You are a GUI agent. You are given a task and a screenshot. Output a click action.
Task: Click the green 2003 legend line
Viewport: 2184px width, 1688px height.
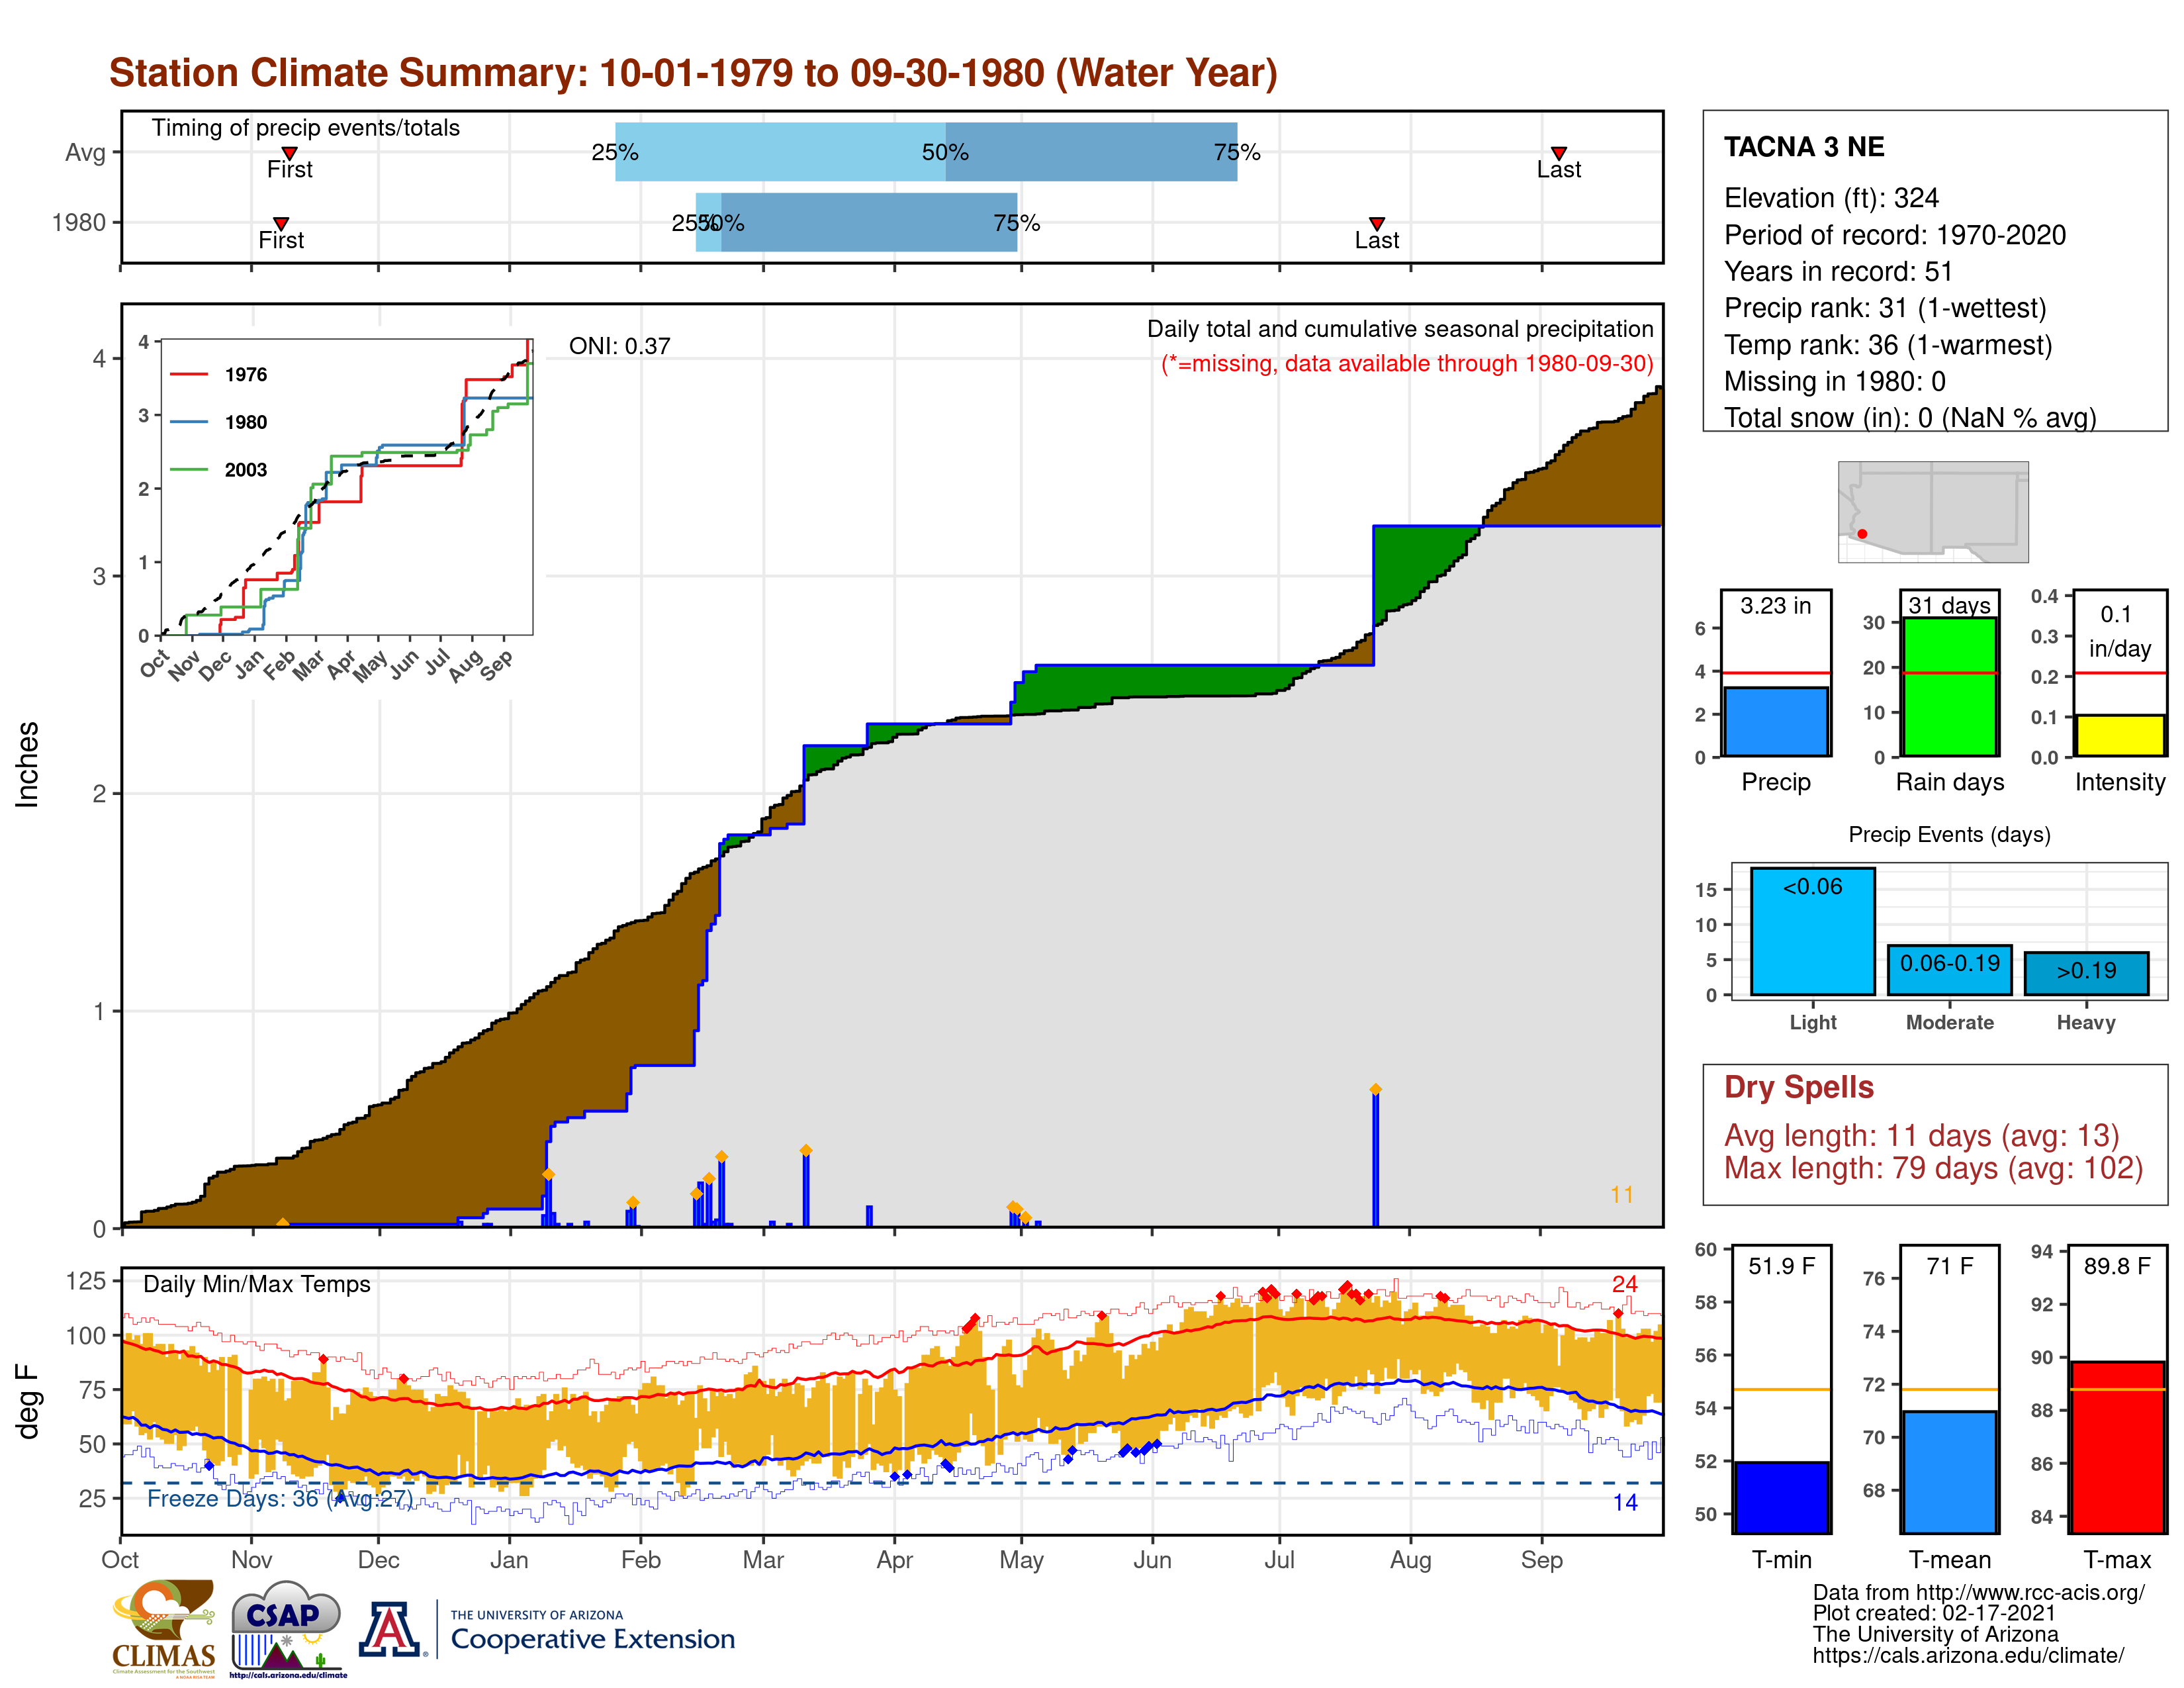pyautogui.click(x=189, y=469)
